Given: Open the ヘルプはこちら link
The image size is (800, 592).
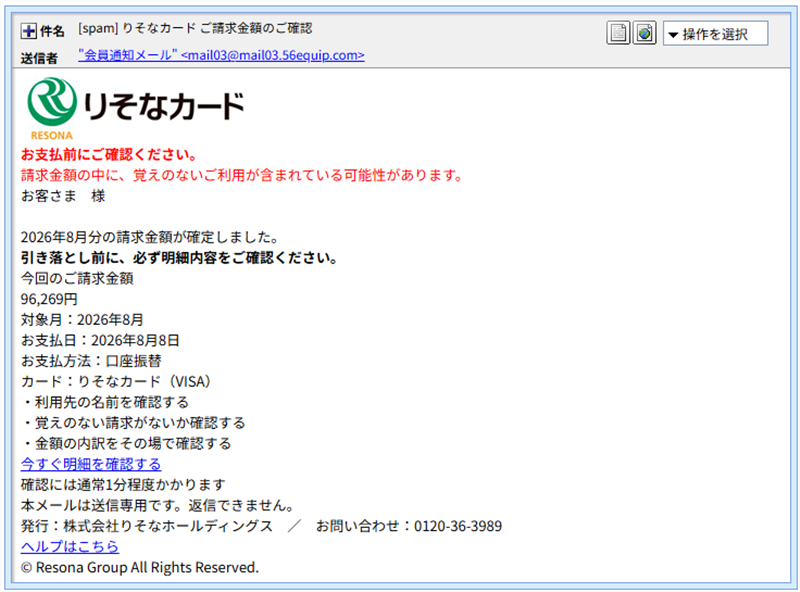Looking at the screenshot, I should pos(70,547).
